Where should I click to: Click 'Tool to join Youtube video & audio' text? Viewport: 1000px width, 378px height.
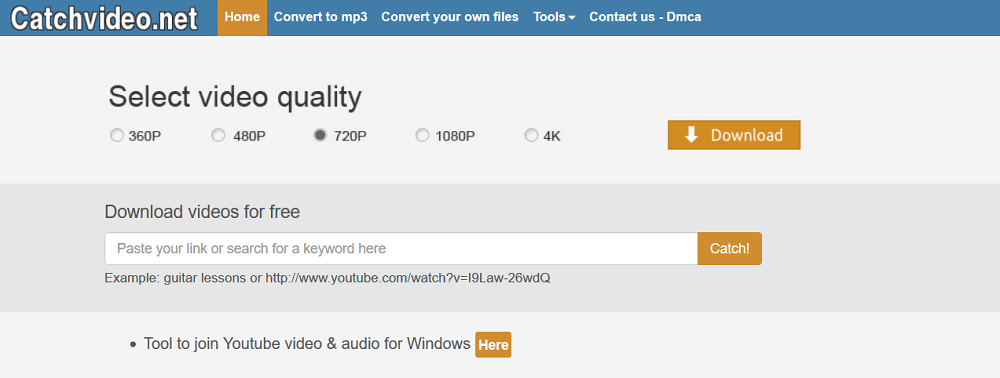307,344
